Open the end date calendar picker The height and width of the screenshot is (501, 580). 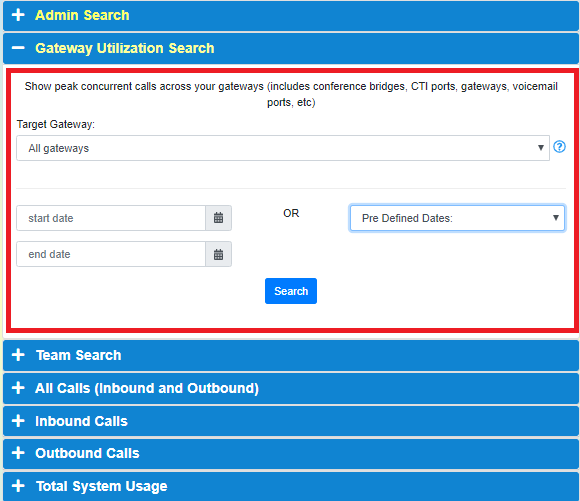point(219,254)
